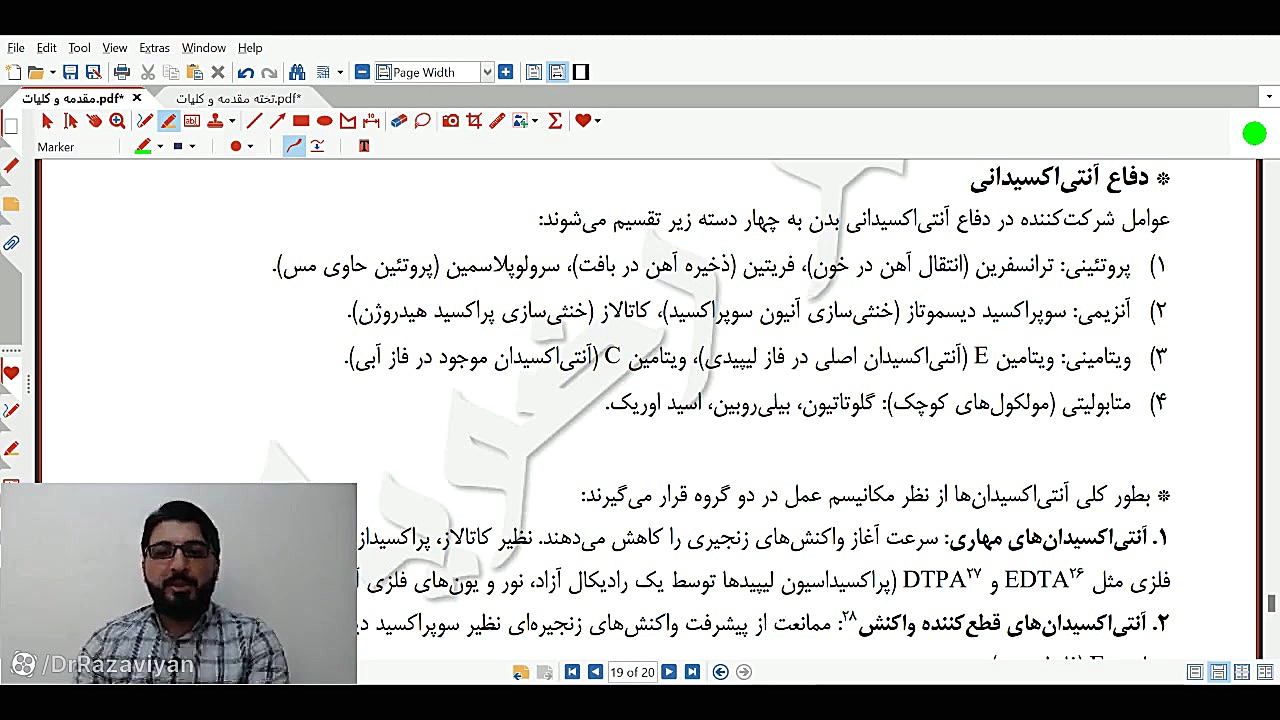Go to the first page
The image size is (1280, 720).
[572, 672]
